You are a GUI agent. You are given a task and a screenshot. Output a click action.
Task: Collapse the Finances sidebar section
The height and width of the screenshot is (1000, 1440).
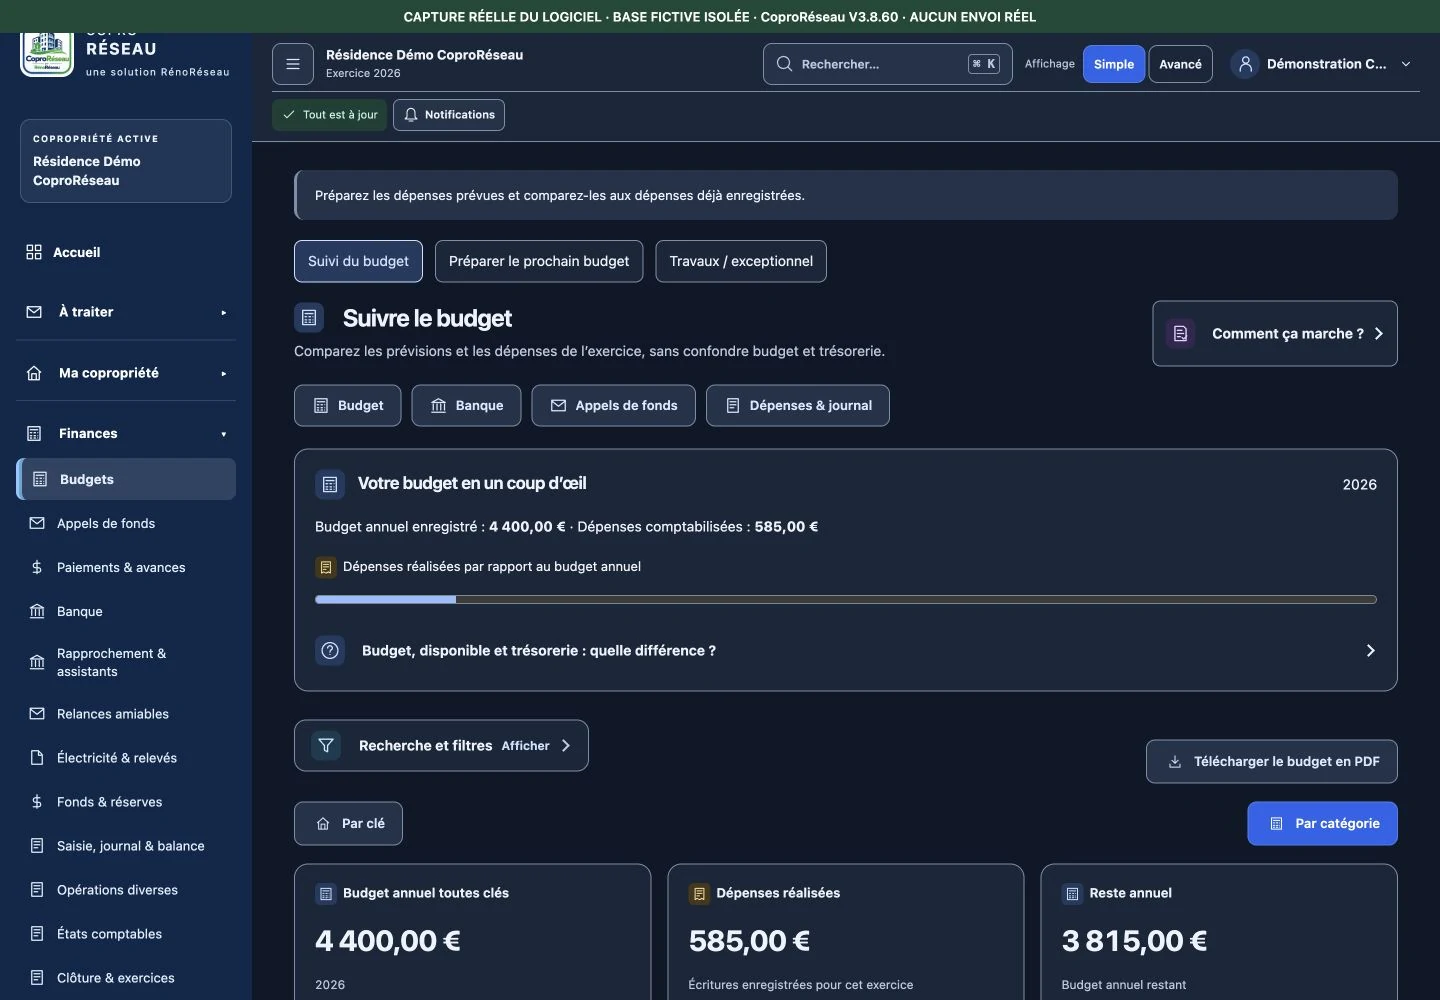coord(126,434)
